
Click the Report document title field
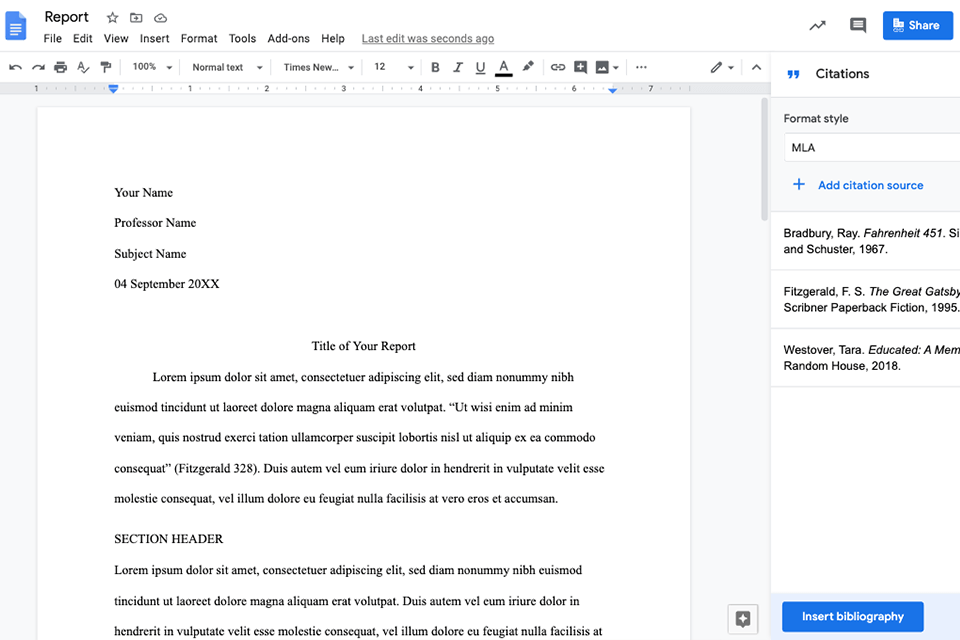67,17
